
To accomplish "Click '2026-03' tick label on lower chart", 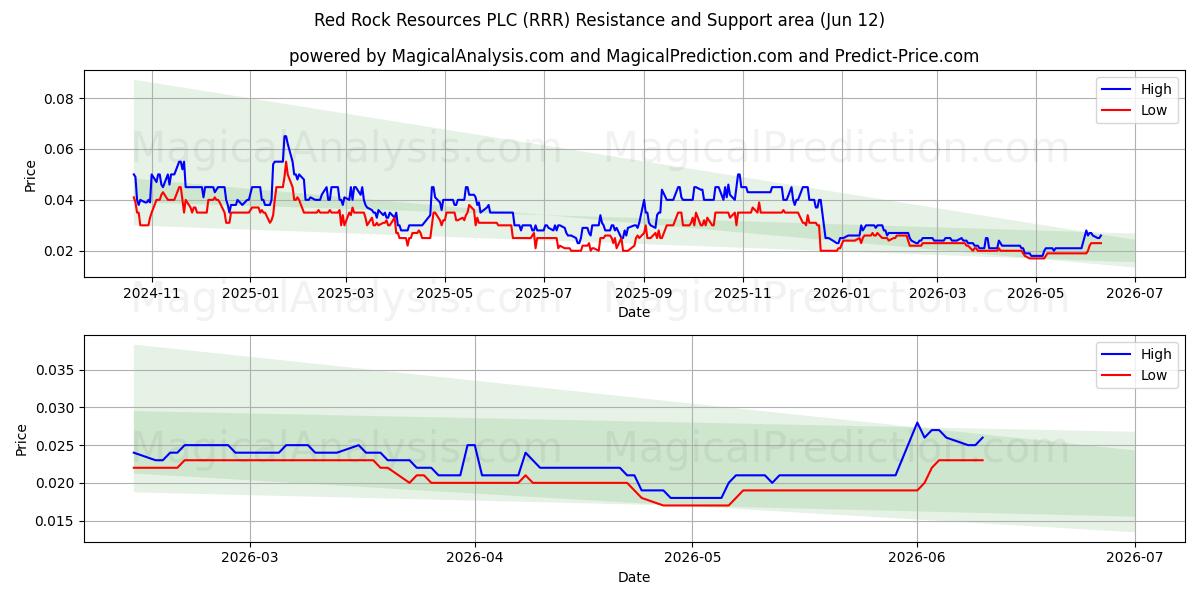I will pos(250,558).
